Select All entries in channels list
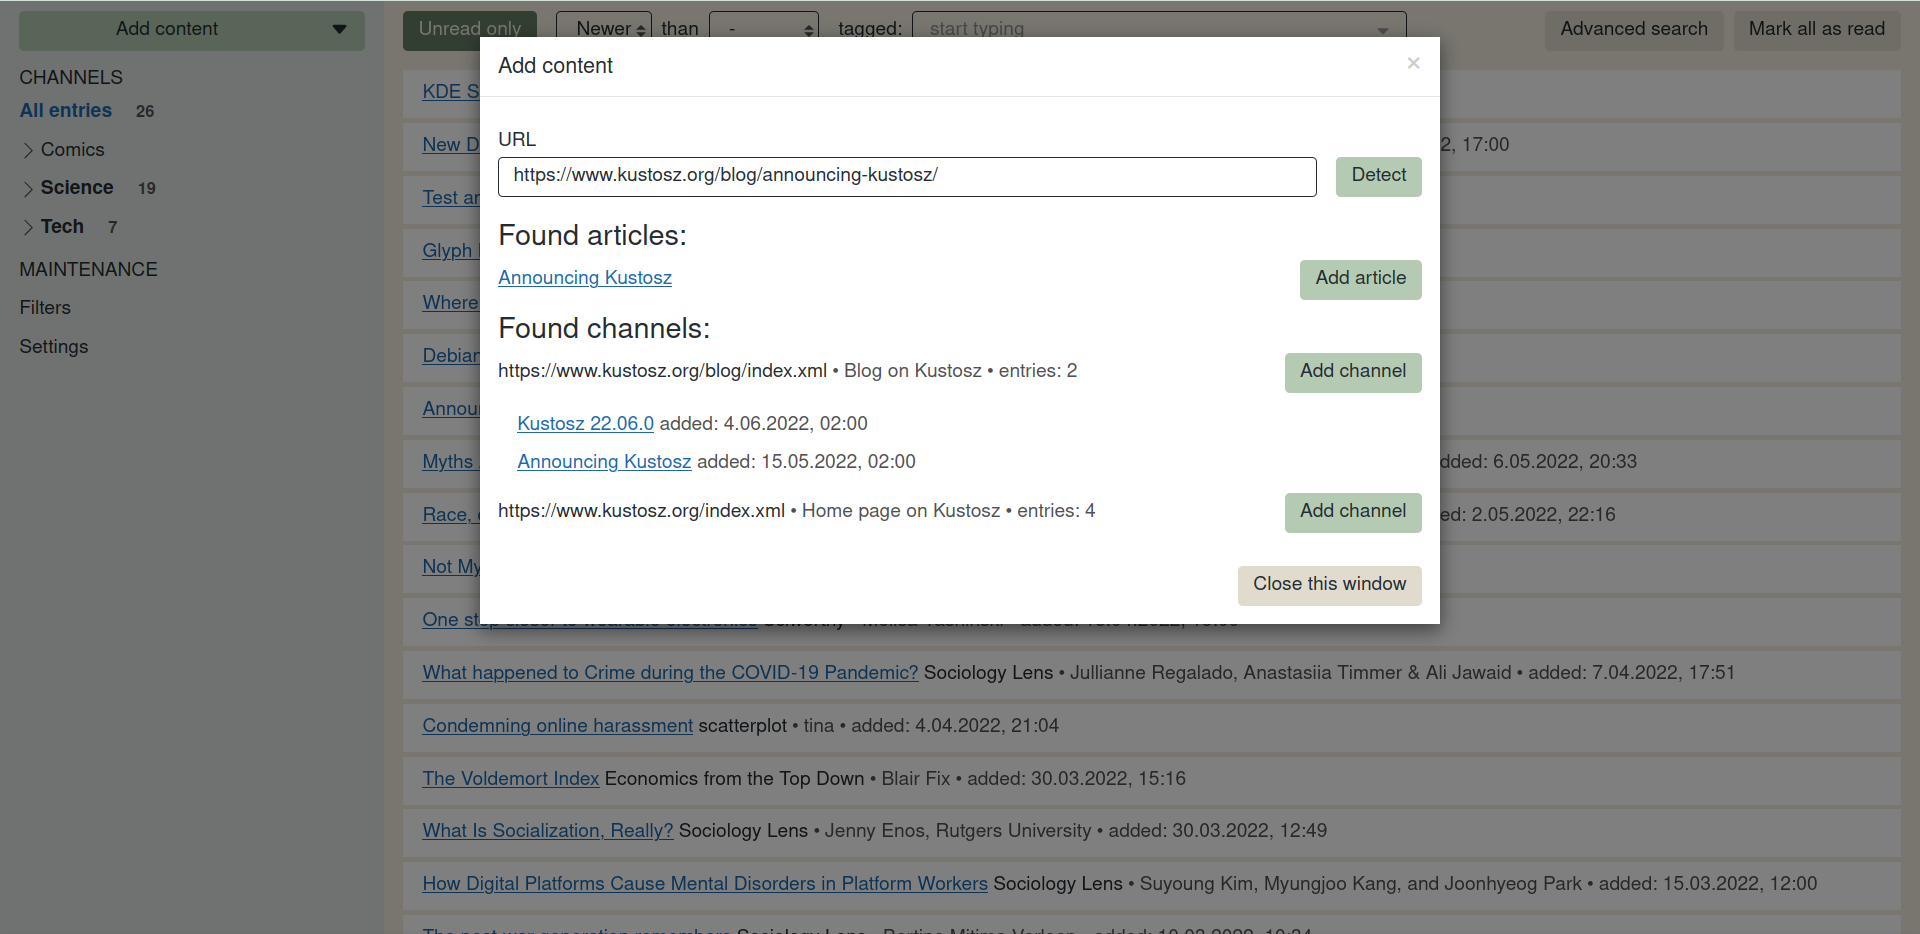1920x934 pixels. (66, 111)
